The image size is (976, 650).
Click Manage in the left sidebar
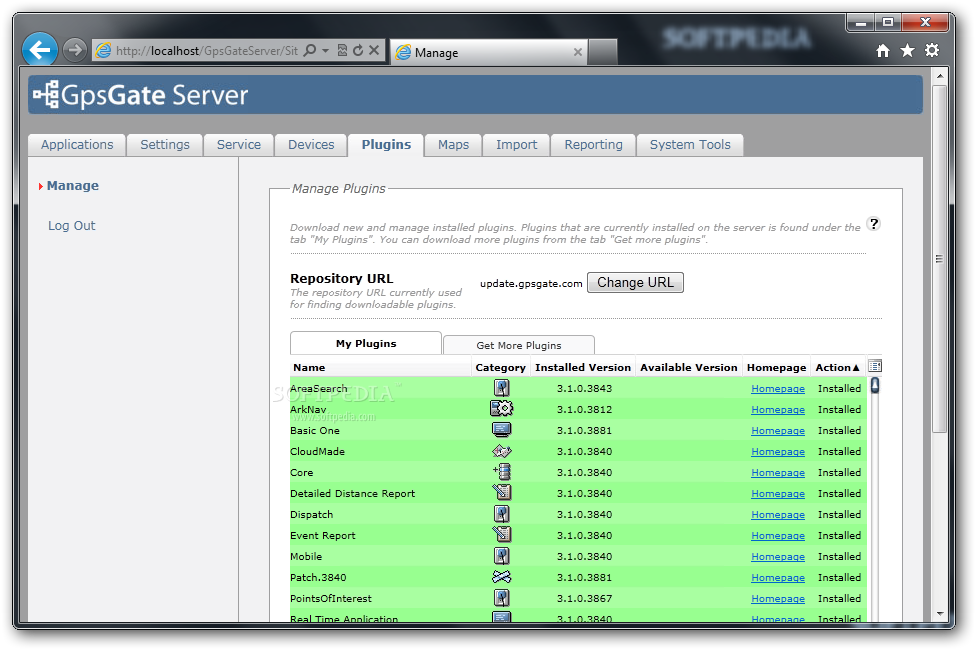73,186
